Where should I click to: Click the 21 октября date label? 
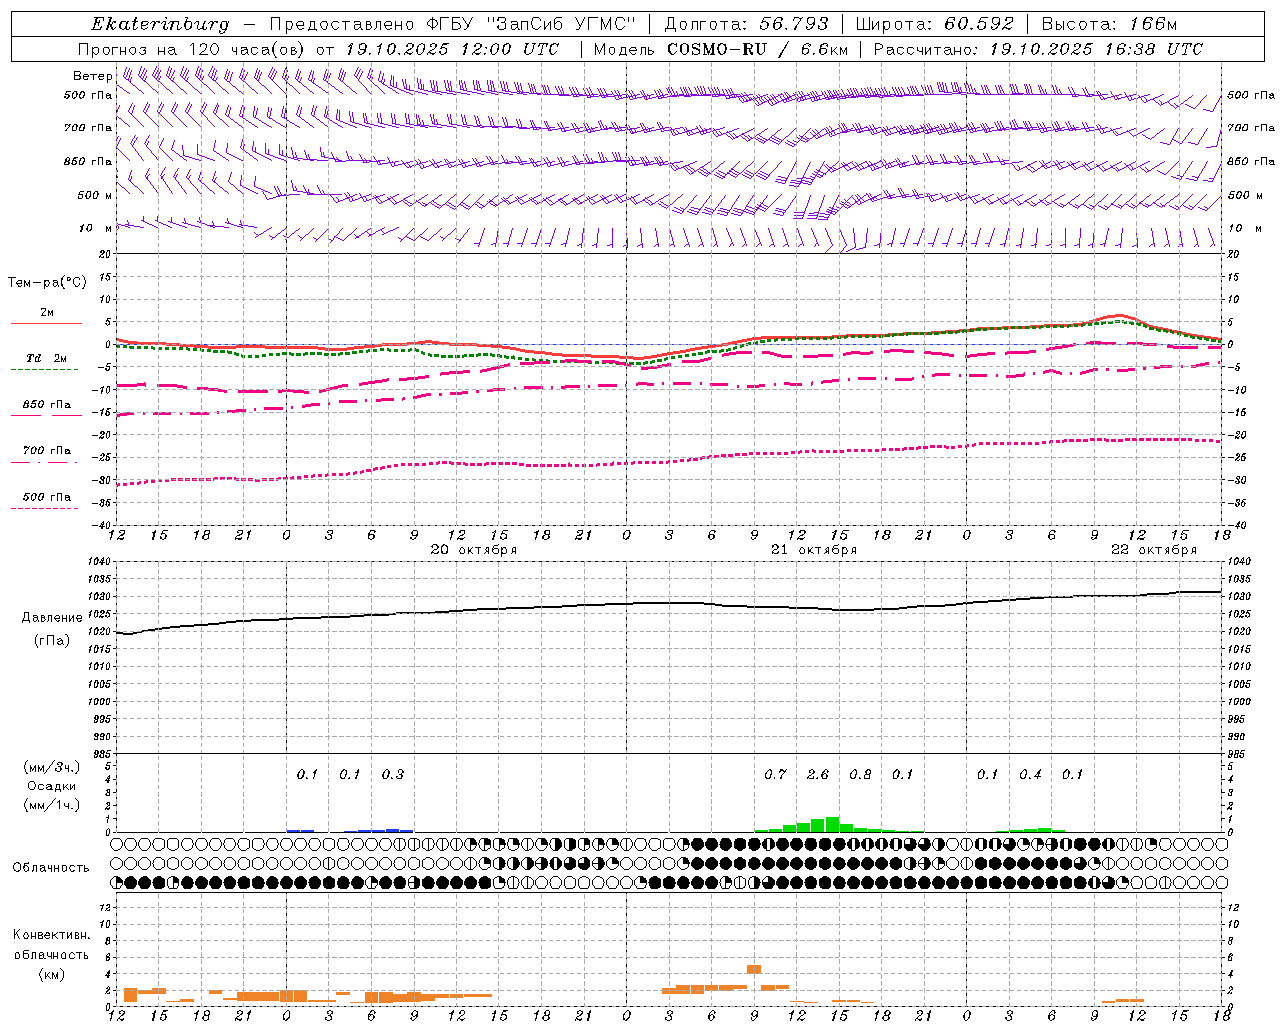click(x=814, y=550)
